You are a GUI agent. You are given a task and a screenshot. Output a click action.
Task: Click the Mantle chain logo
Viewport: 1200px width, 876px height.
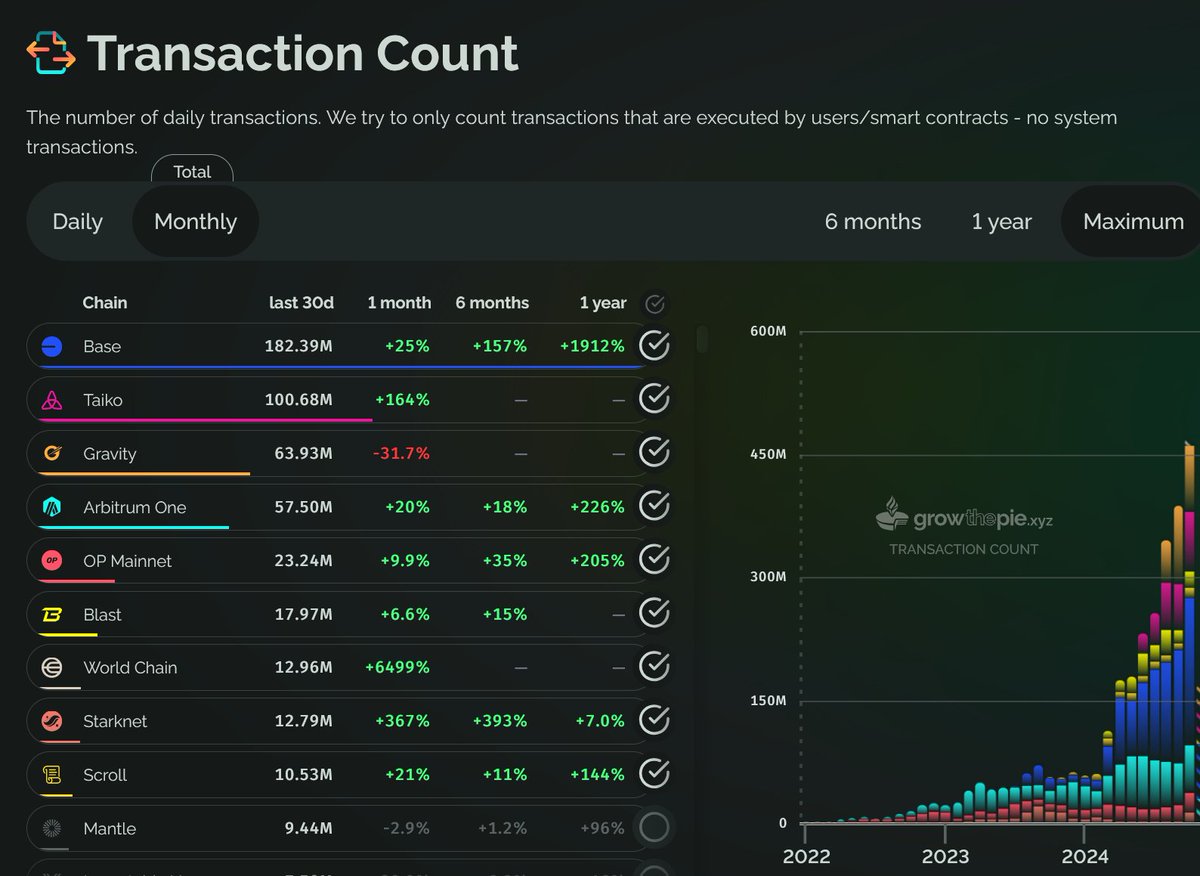pyautogui.click(x=52, y=828)
